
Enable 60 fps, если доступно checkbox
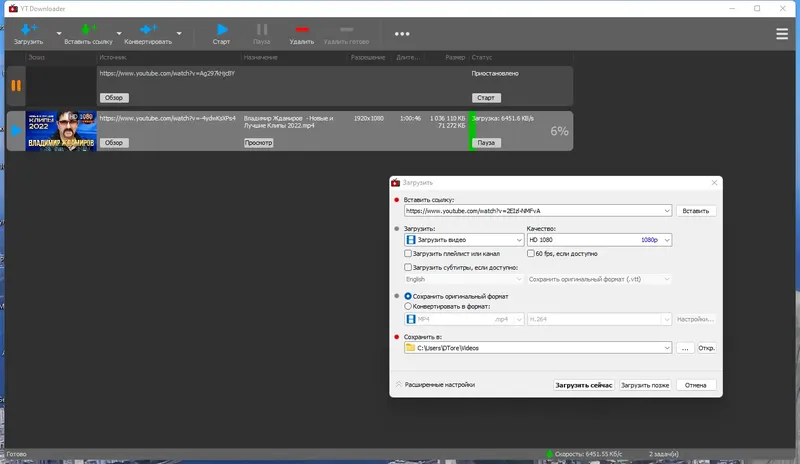click(531, 254)
